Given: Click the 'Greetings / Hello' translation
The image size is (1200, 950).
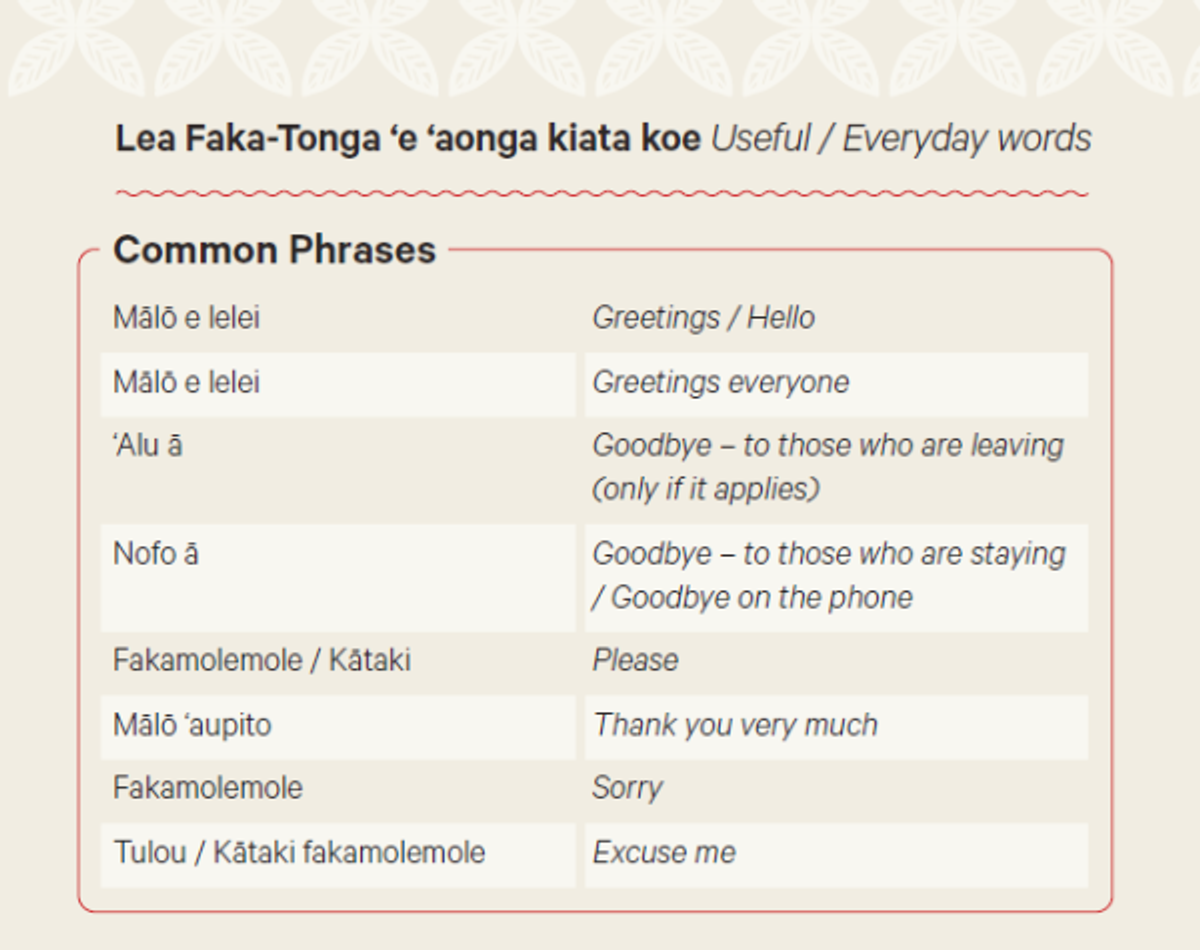Looking at the screenshot, I should point(704,318).
